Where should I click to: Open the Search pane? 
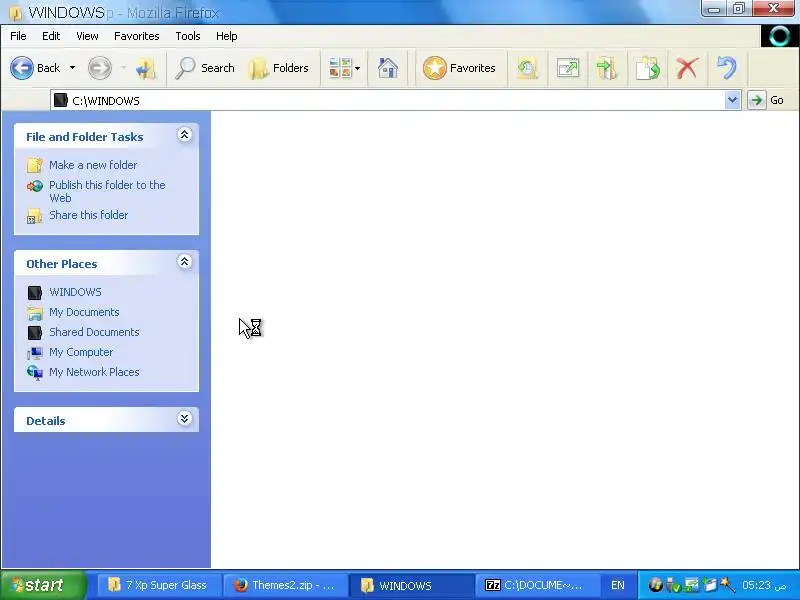click(x=205, y=68)
